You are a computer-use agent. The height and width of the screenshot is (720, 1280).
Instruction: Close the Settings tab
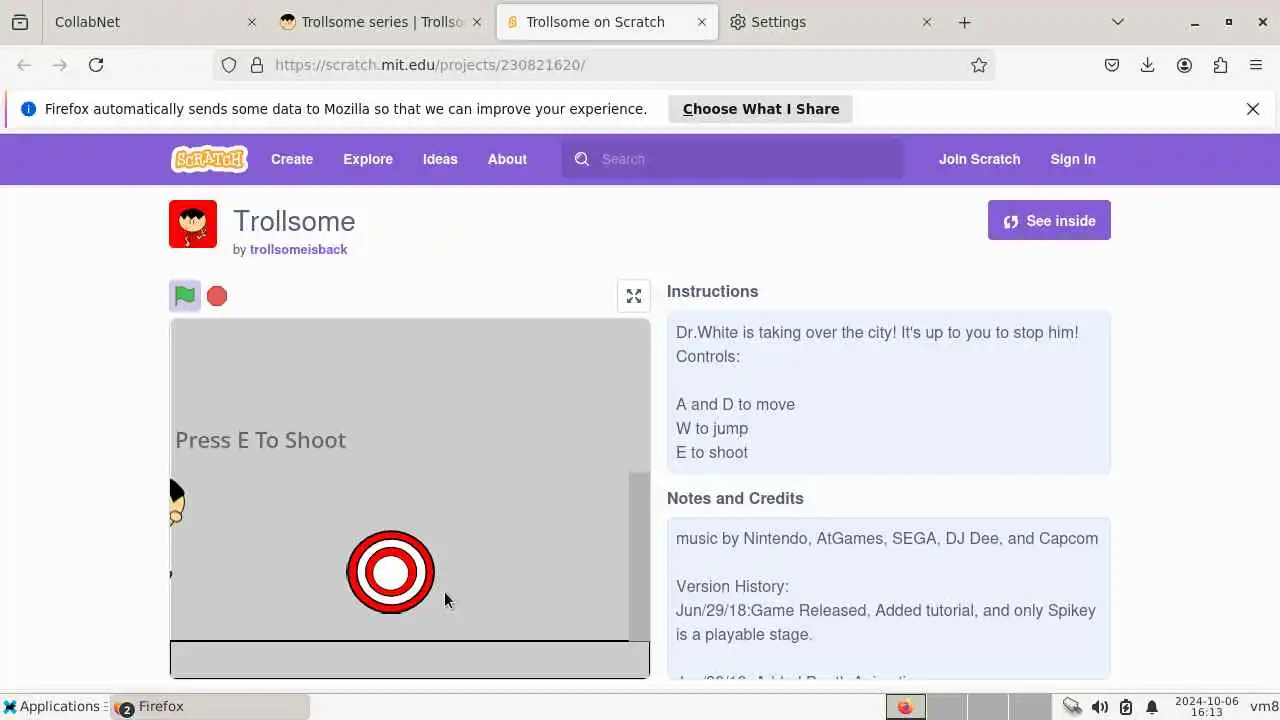[x=927, y=22]
